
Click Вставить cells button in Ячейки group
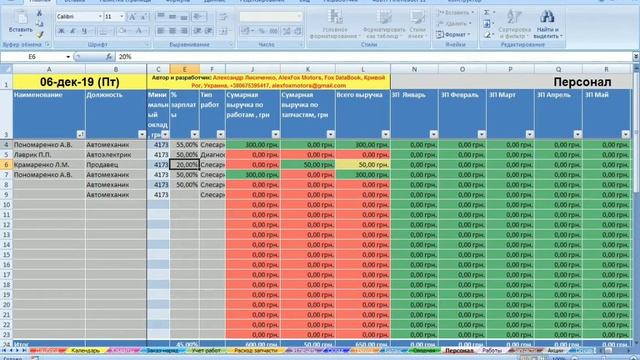[x=455, y=13]
